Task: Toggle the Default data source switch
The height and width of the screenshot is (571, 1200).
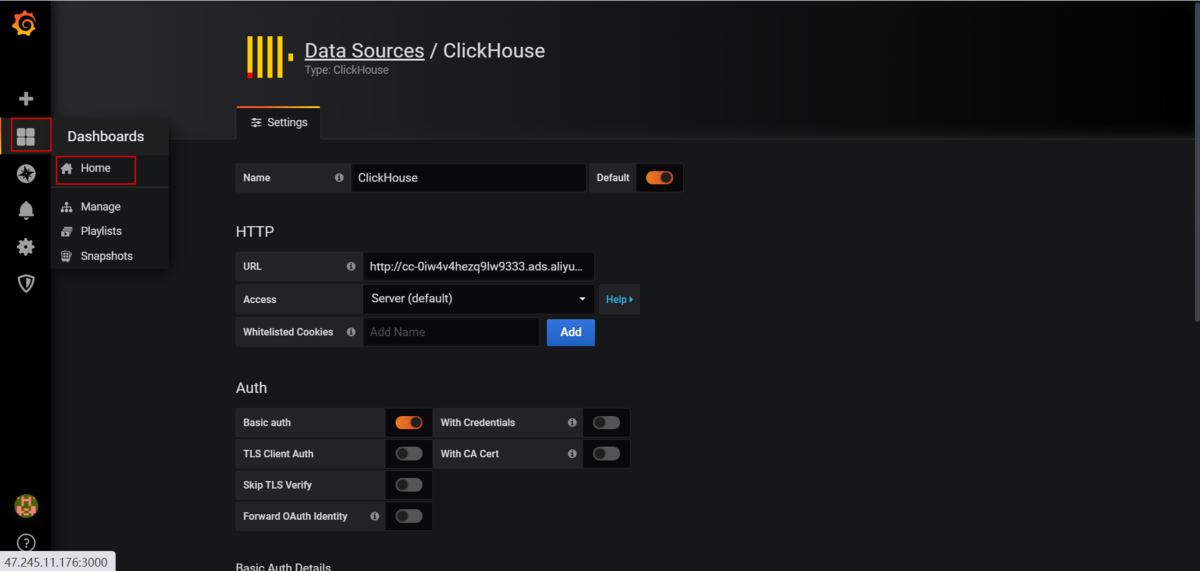Action: click(x=659, y=178)
